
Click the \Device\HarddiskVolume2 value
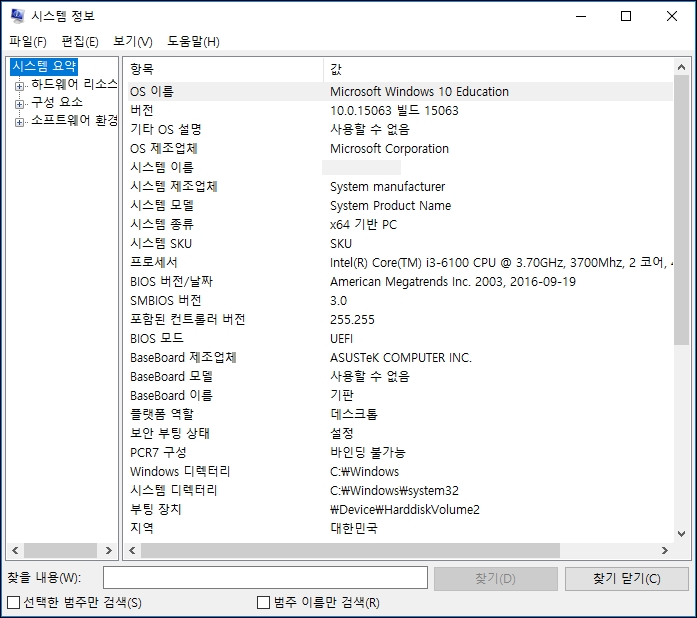point(405,510)
